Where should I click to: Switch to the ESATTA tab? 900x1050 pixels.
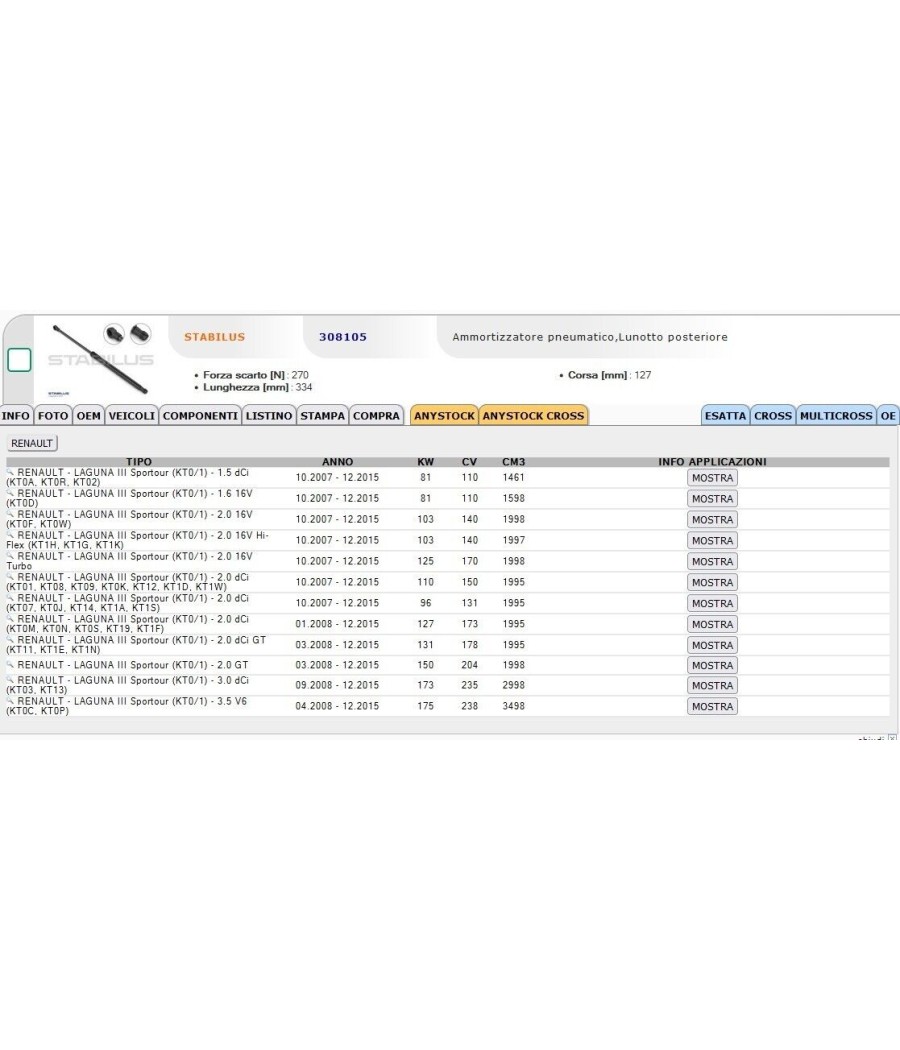click(x=725, y=416)
